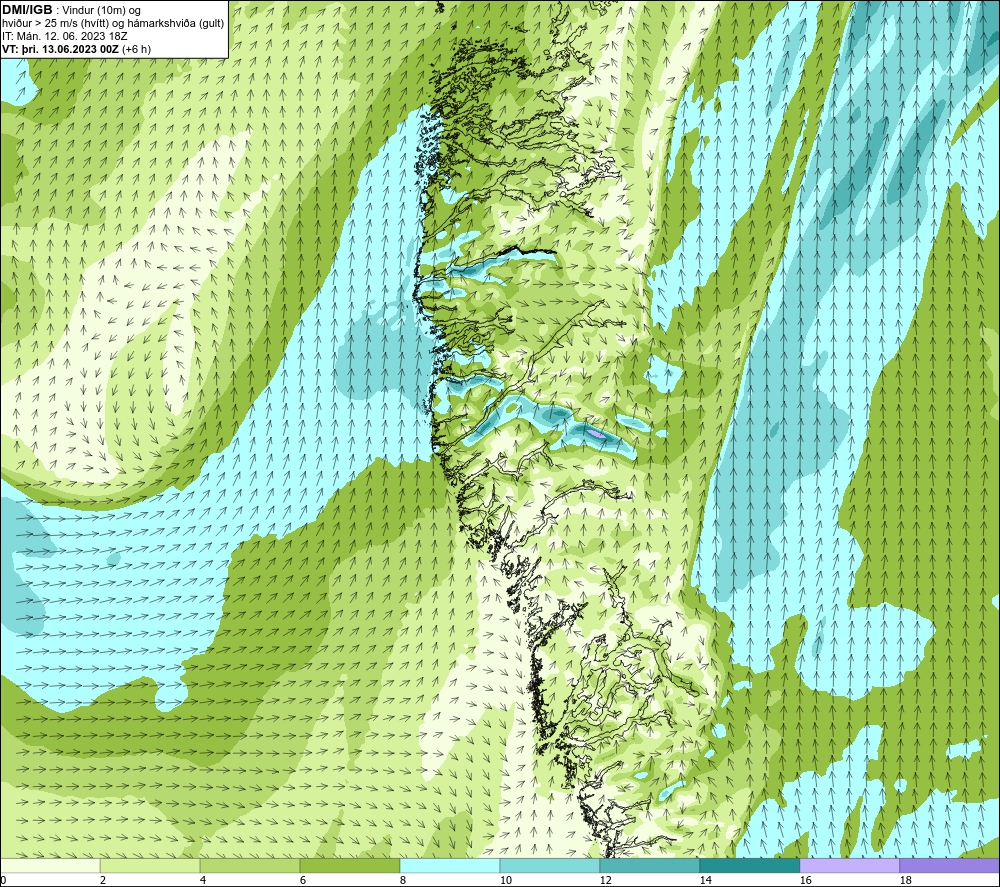Image resolution: width=1000 pixels, height=887 pixels.
Task: Click the legend label '14'
Action: tap(705, 881)
